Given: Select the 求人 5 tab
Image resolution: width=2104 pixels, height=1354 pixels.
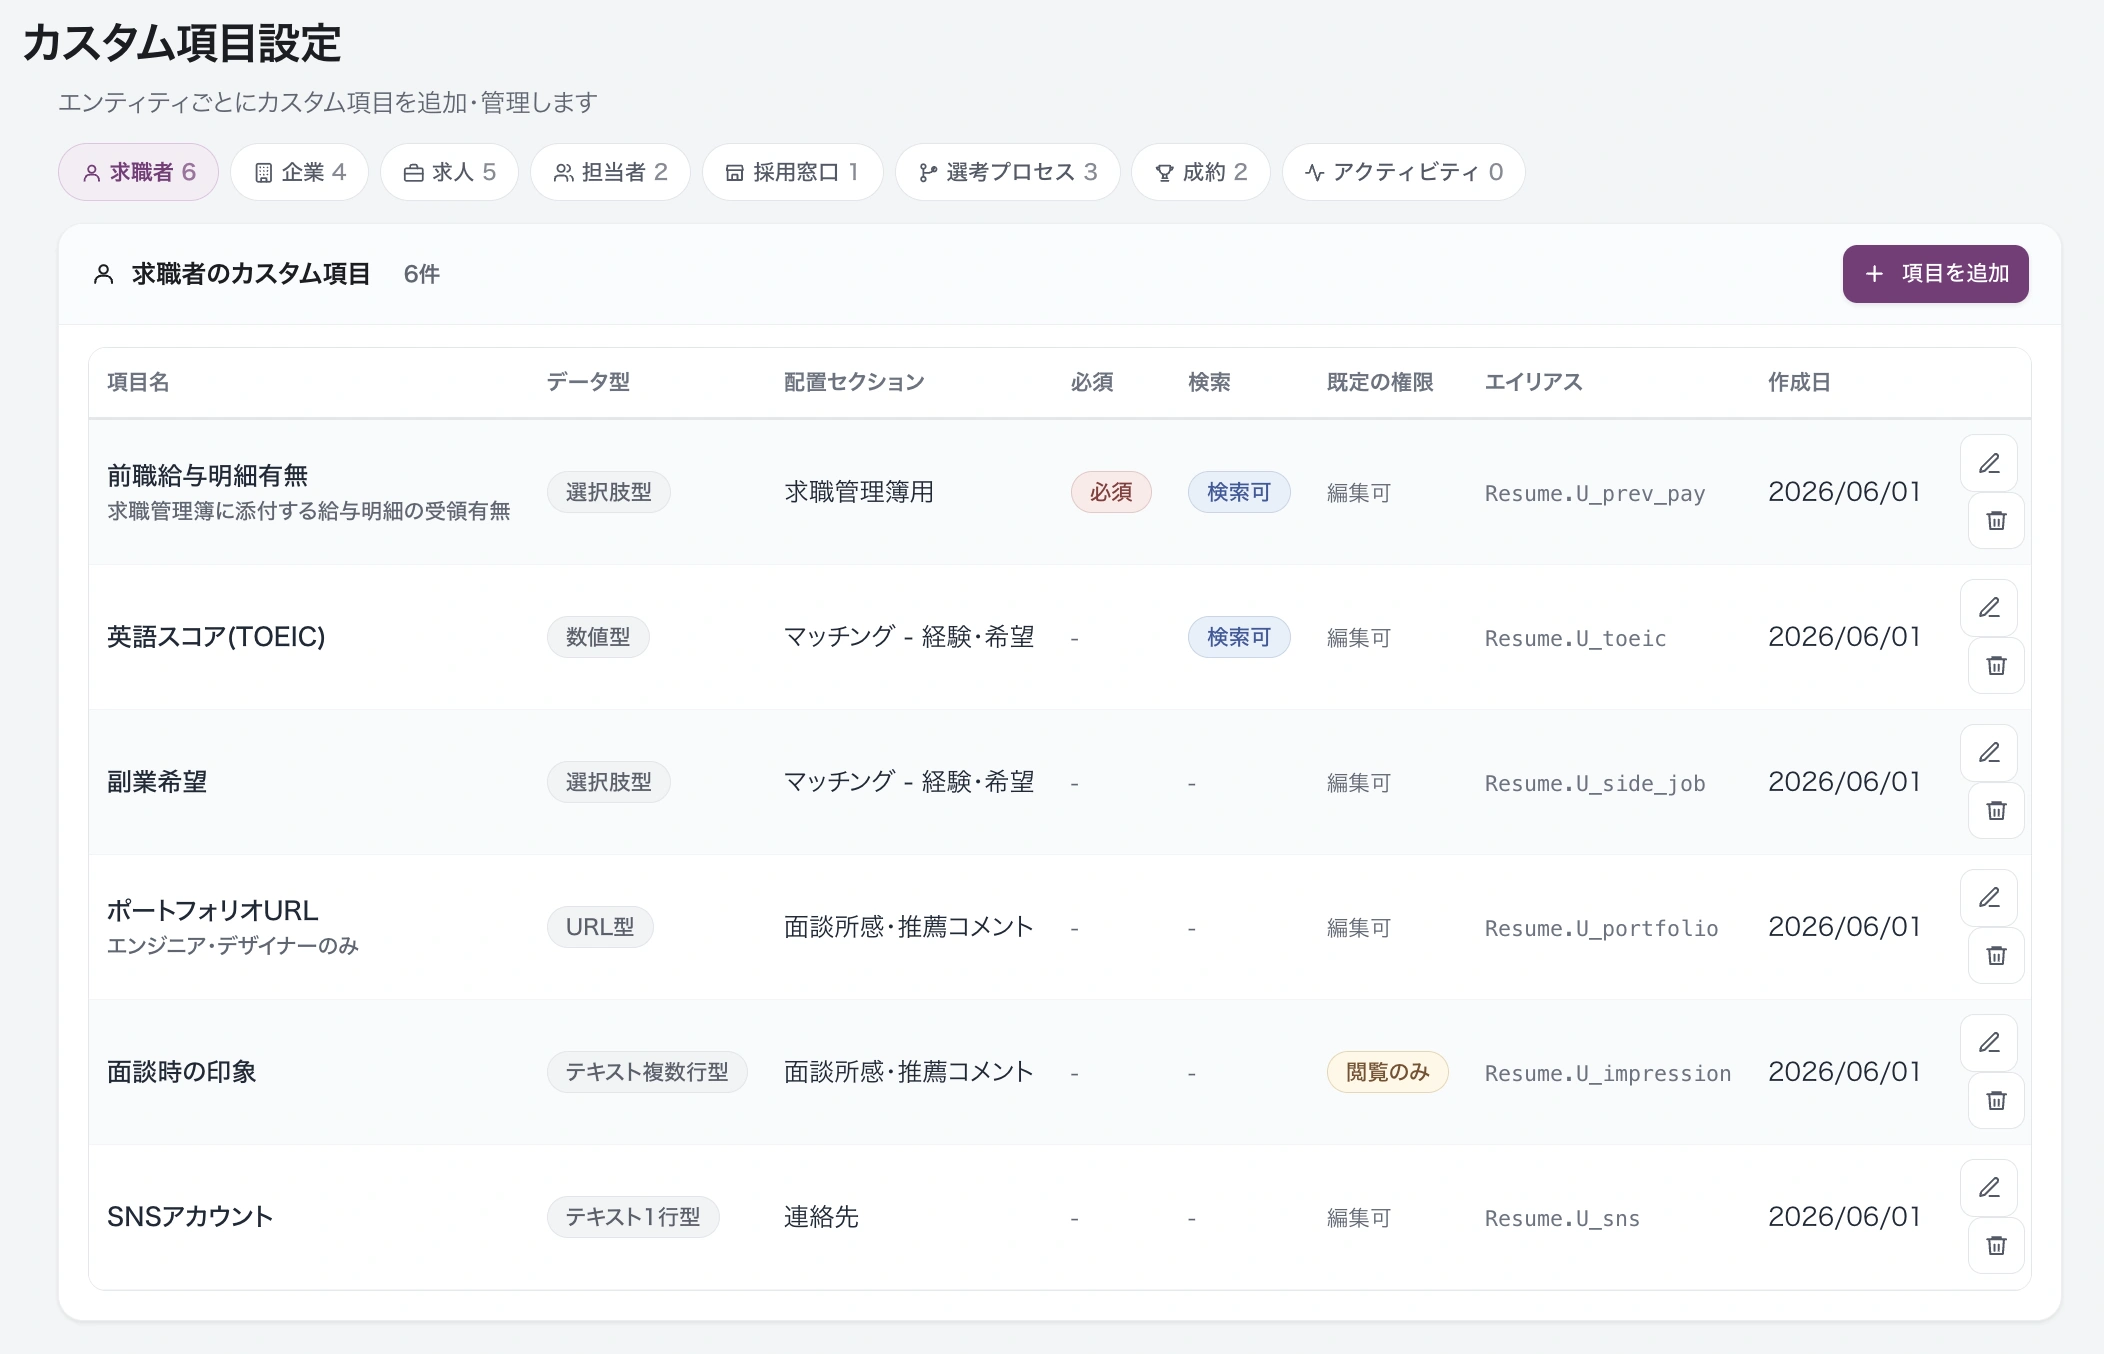Looking at the screenshot, I should [x=449, y=172].
